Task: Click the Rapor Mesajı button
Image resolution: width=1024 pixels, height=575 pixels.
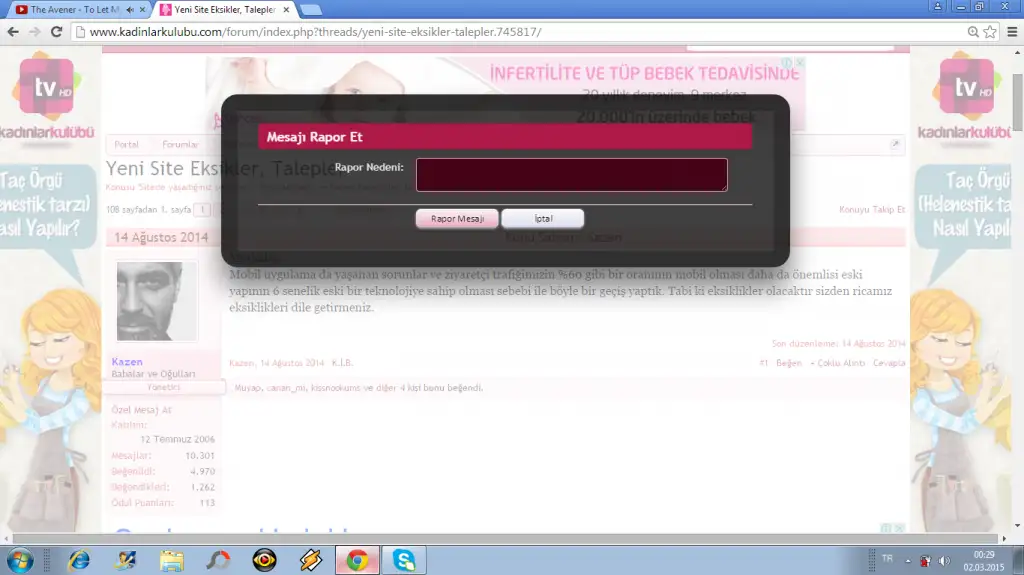Action: pos(457,219)
